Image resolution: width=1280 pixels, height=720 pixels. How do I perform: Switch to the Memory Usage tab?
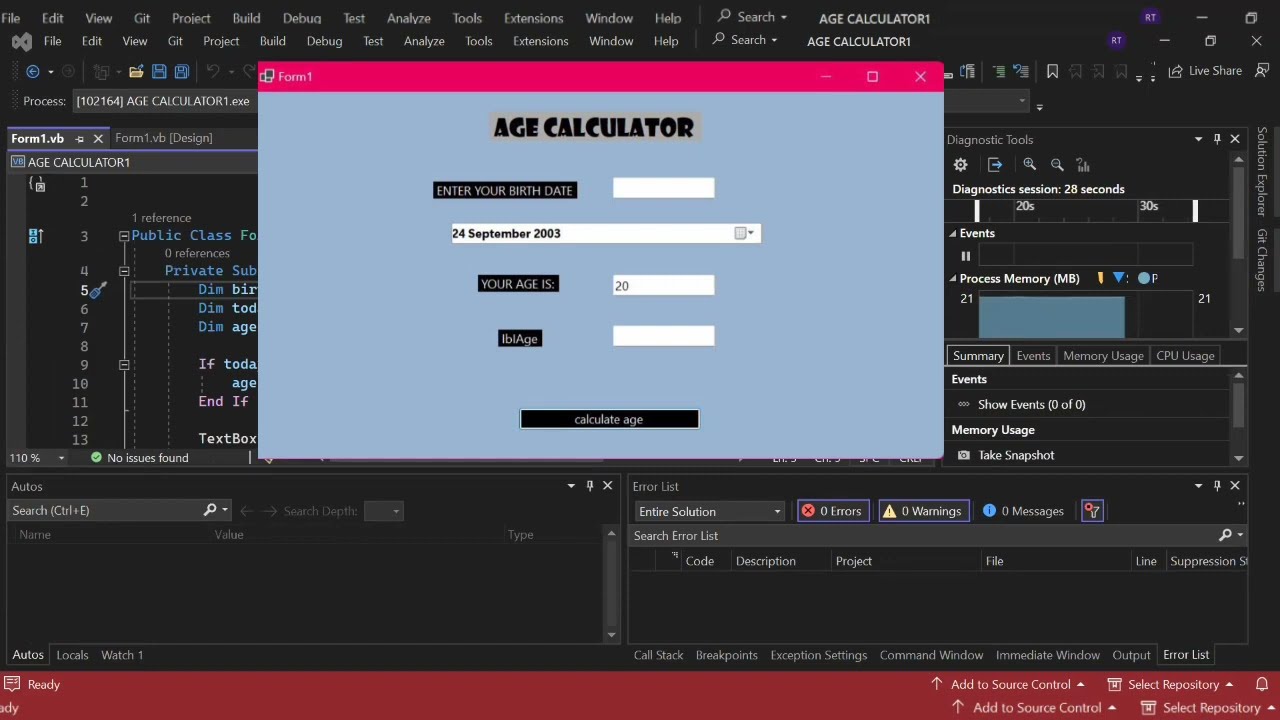1103,356
